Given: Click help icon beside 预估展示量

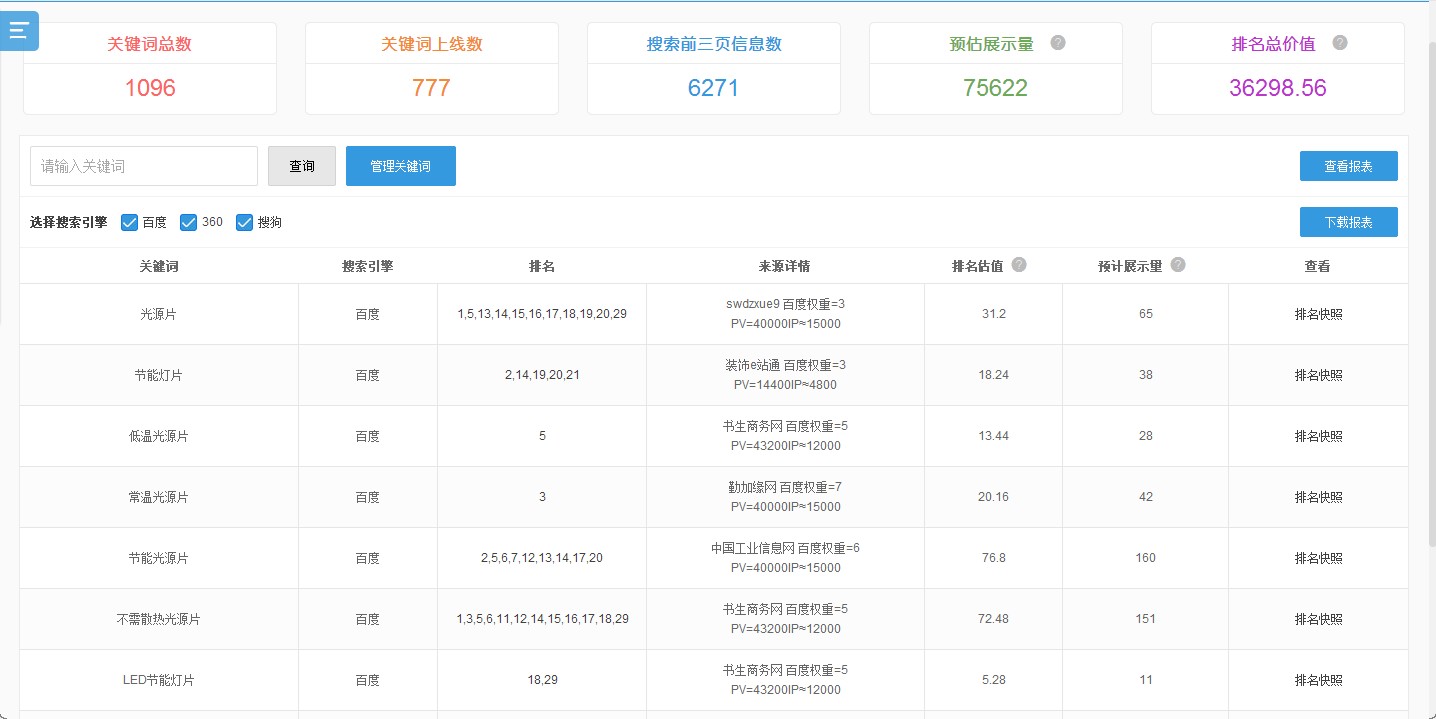Looking at the screenshot, I should point(1058,43).
